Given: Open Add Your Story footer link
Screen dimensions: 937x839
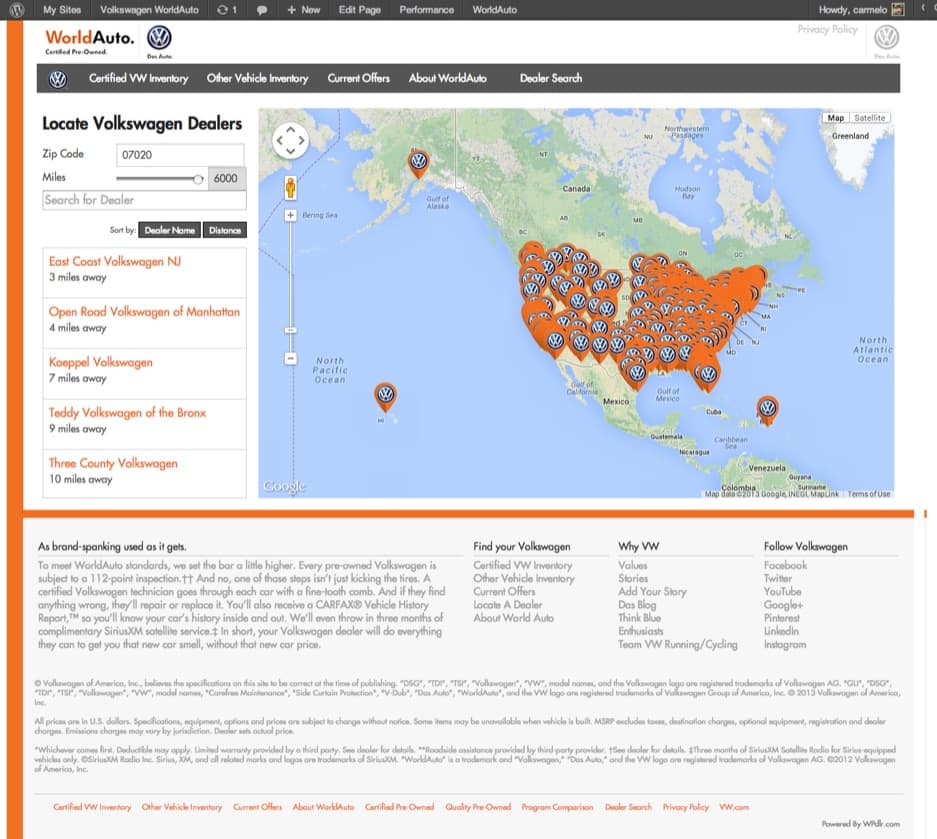Looking at the screenshot, I should point(652,592).
